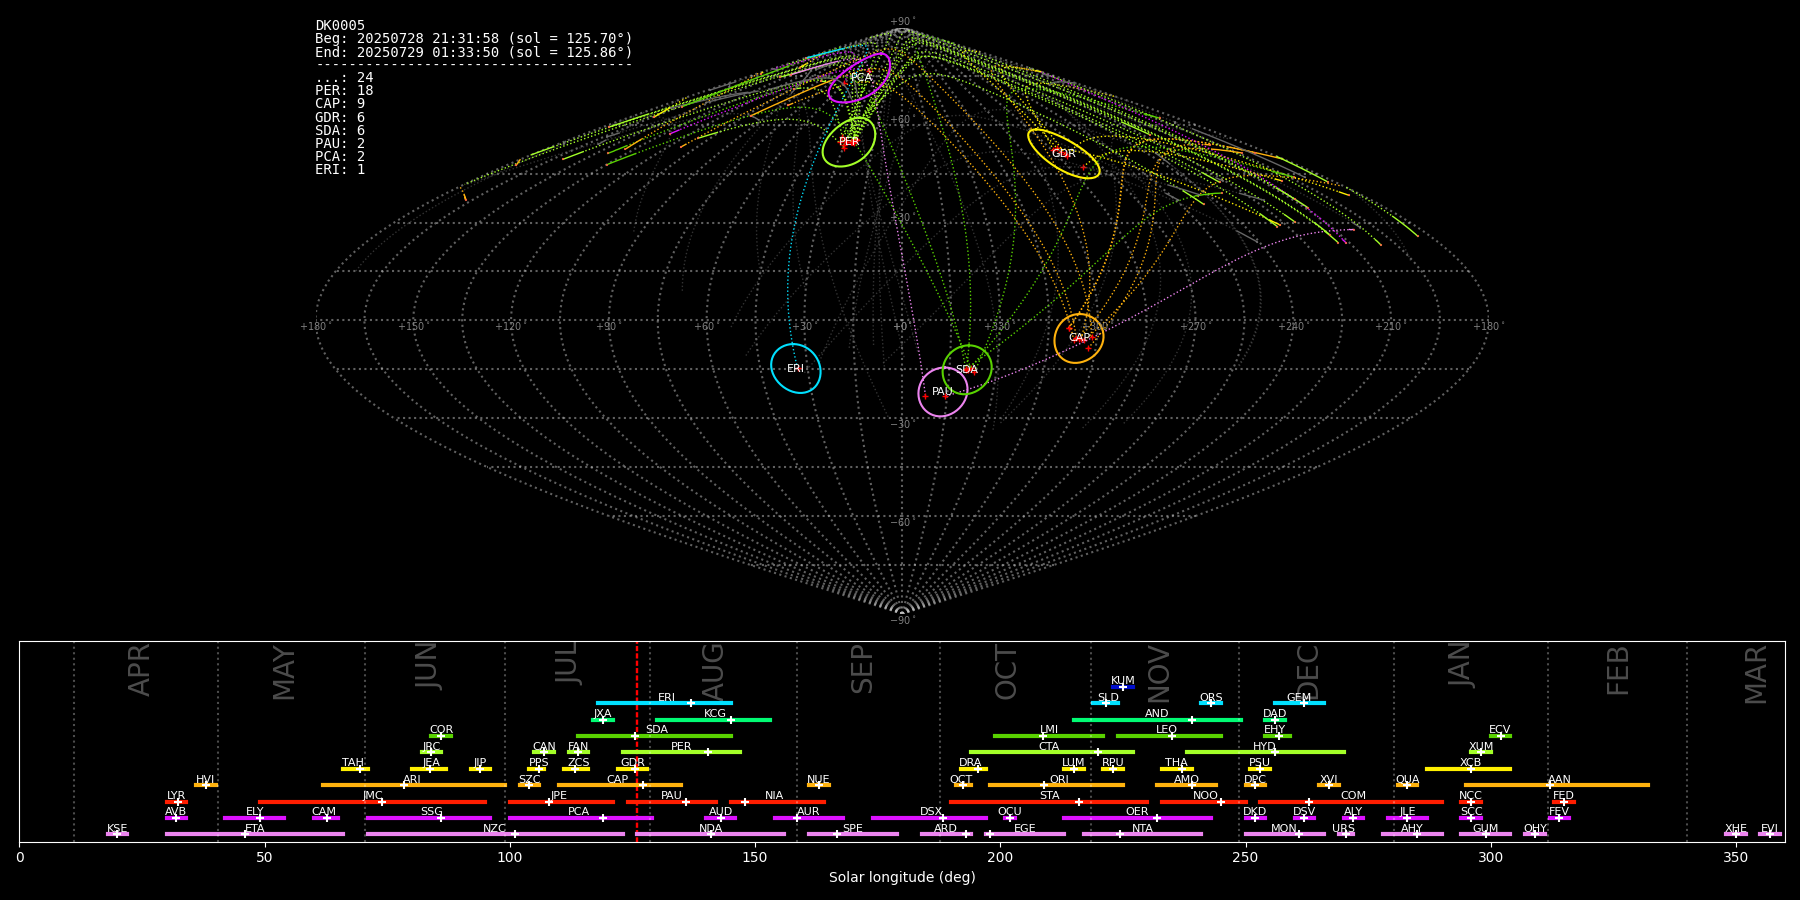Click the COM shower bar in timeline
This screenshot has height=900, width=1800.
point(1351,802)
